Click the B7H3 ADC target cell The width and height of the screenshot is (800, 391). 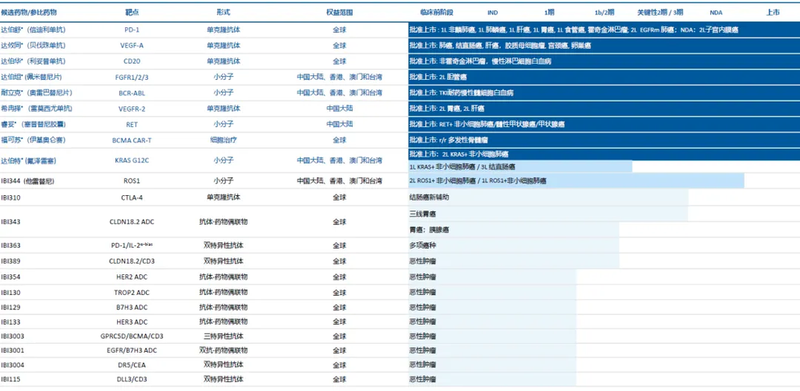[x=132, y=307]
